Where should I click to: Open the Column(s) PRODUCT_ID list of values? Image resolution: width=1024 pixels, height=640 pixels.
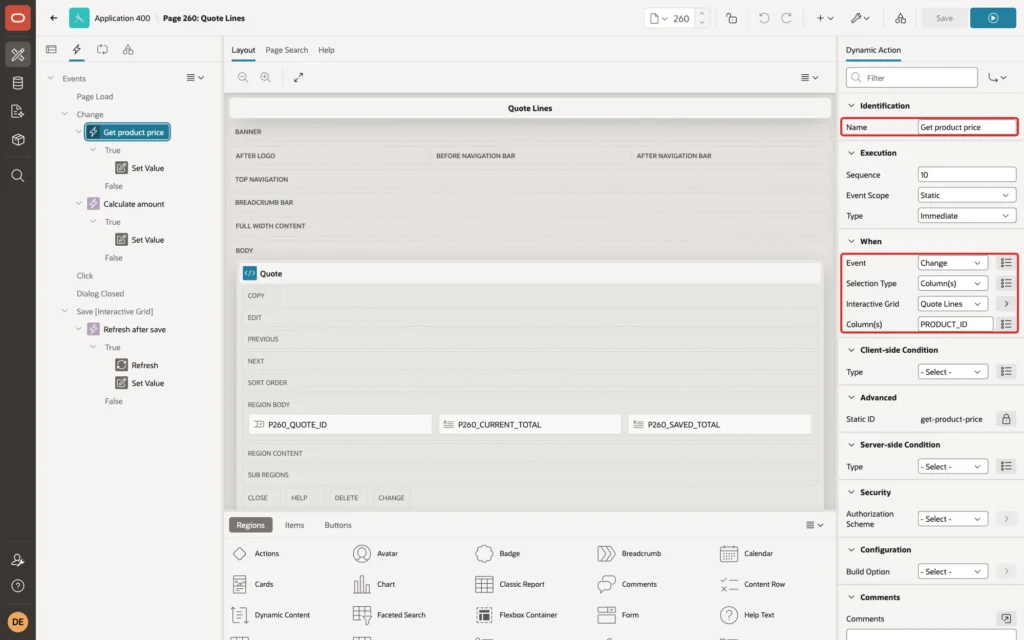point(1006,324)
